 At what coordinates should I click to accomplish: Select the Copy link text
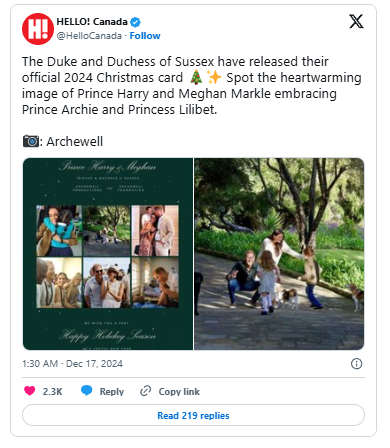pyautogui.click(x=179, y=391)
